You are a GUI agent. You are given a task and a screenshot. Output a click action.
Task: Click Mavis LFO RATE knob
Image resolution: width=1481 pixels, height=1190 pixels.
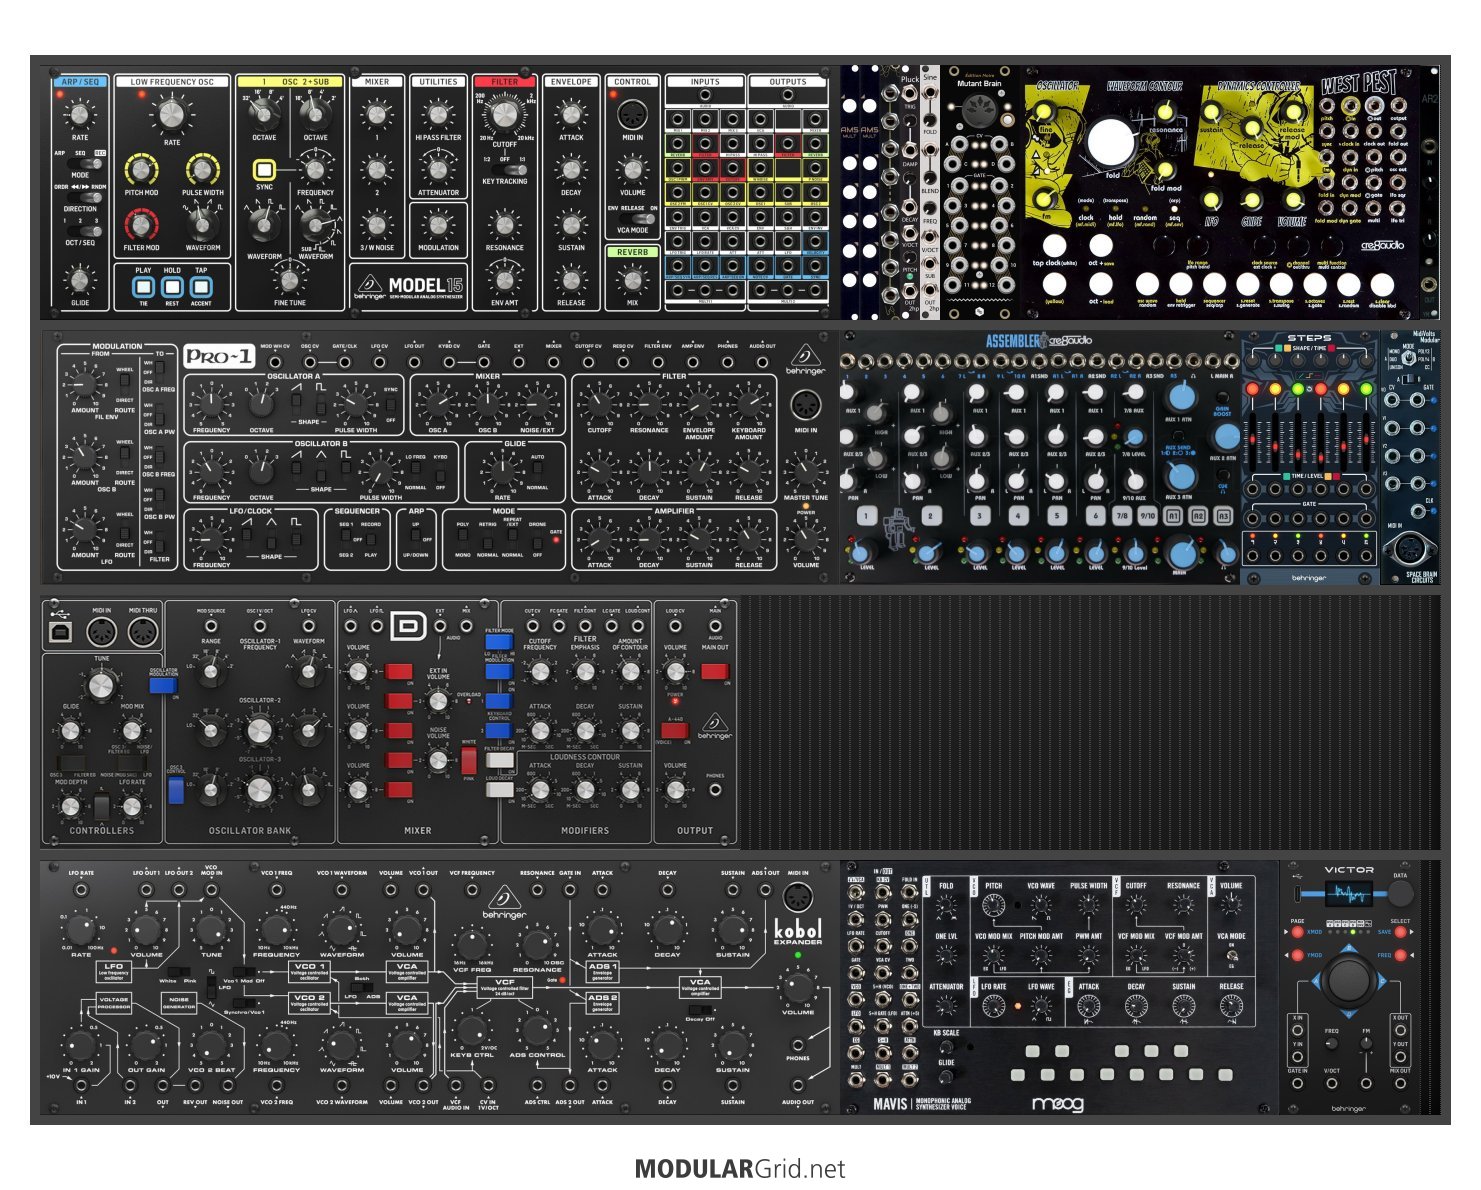click(x=994, y=1006)
